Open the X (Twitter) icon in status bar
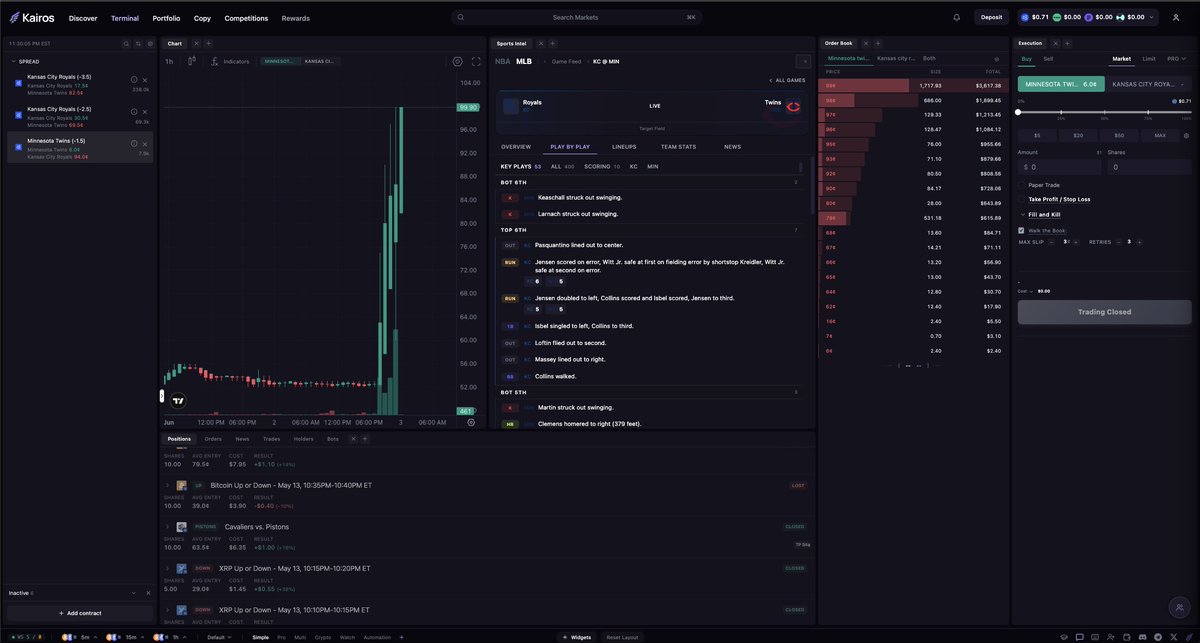This screenshot has height=643, width=1200. pyautogui.click(x=1174, y=637)
